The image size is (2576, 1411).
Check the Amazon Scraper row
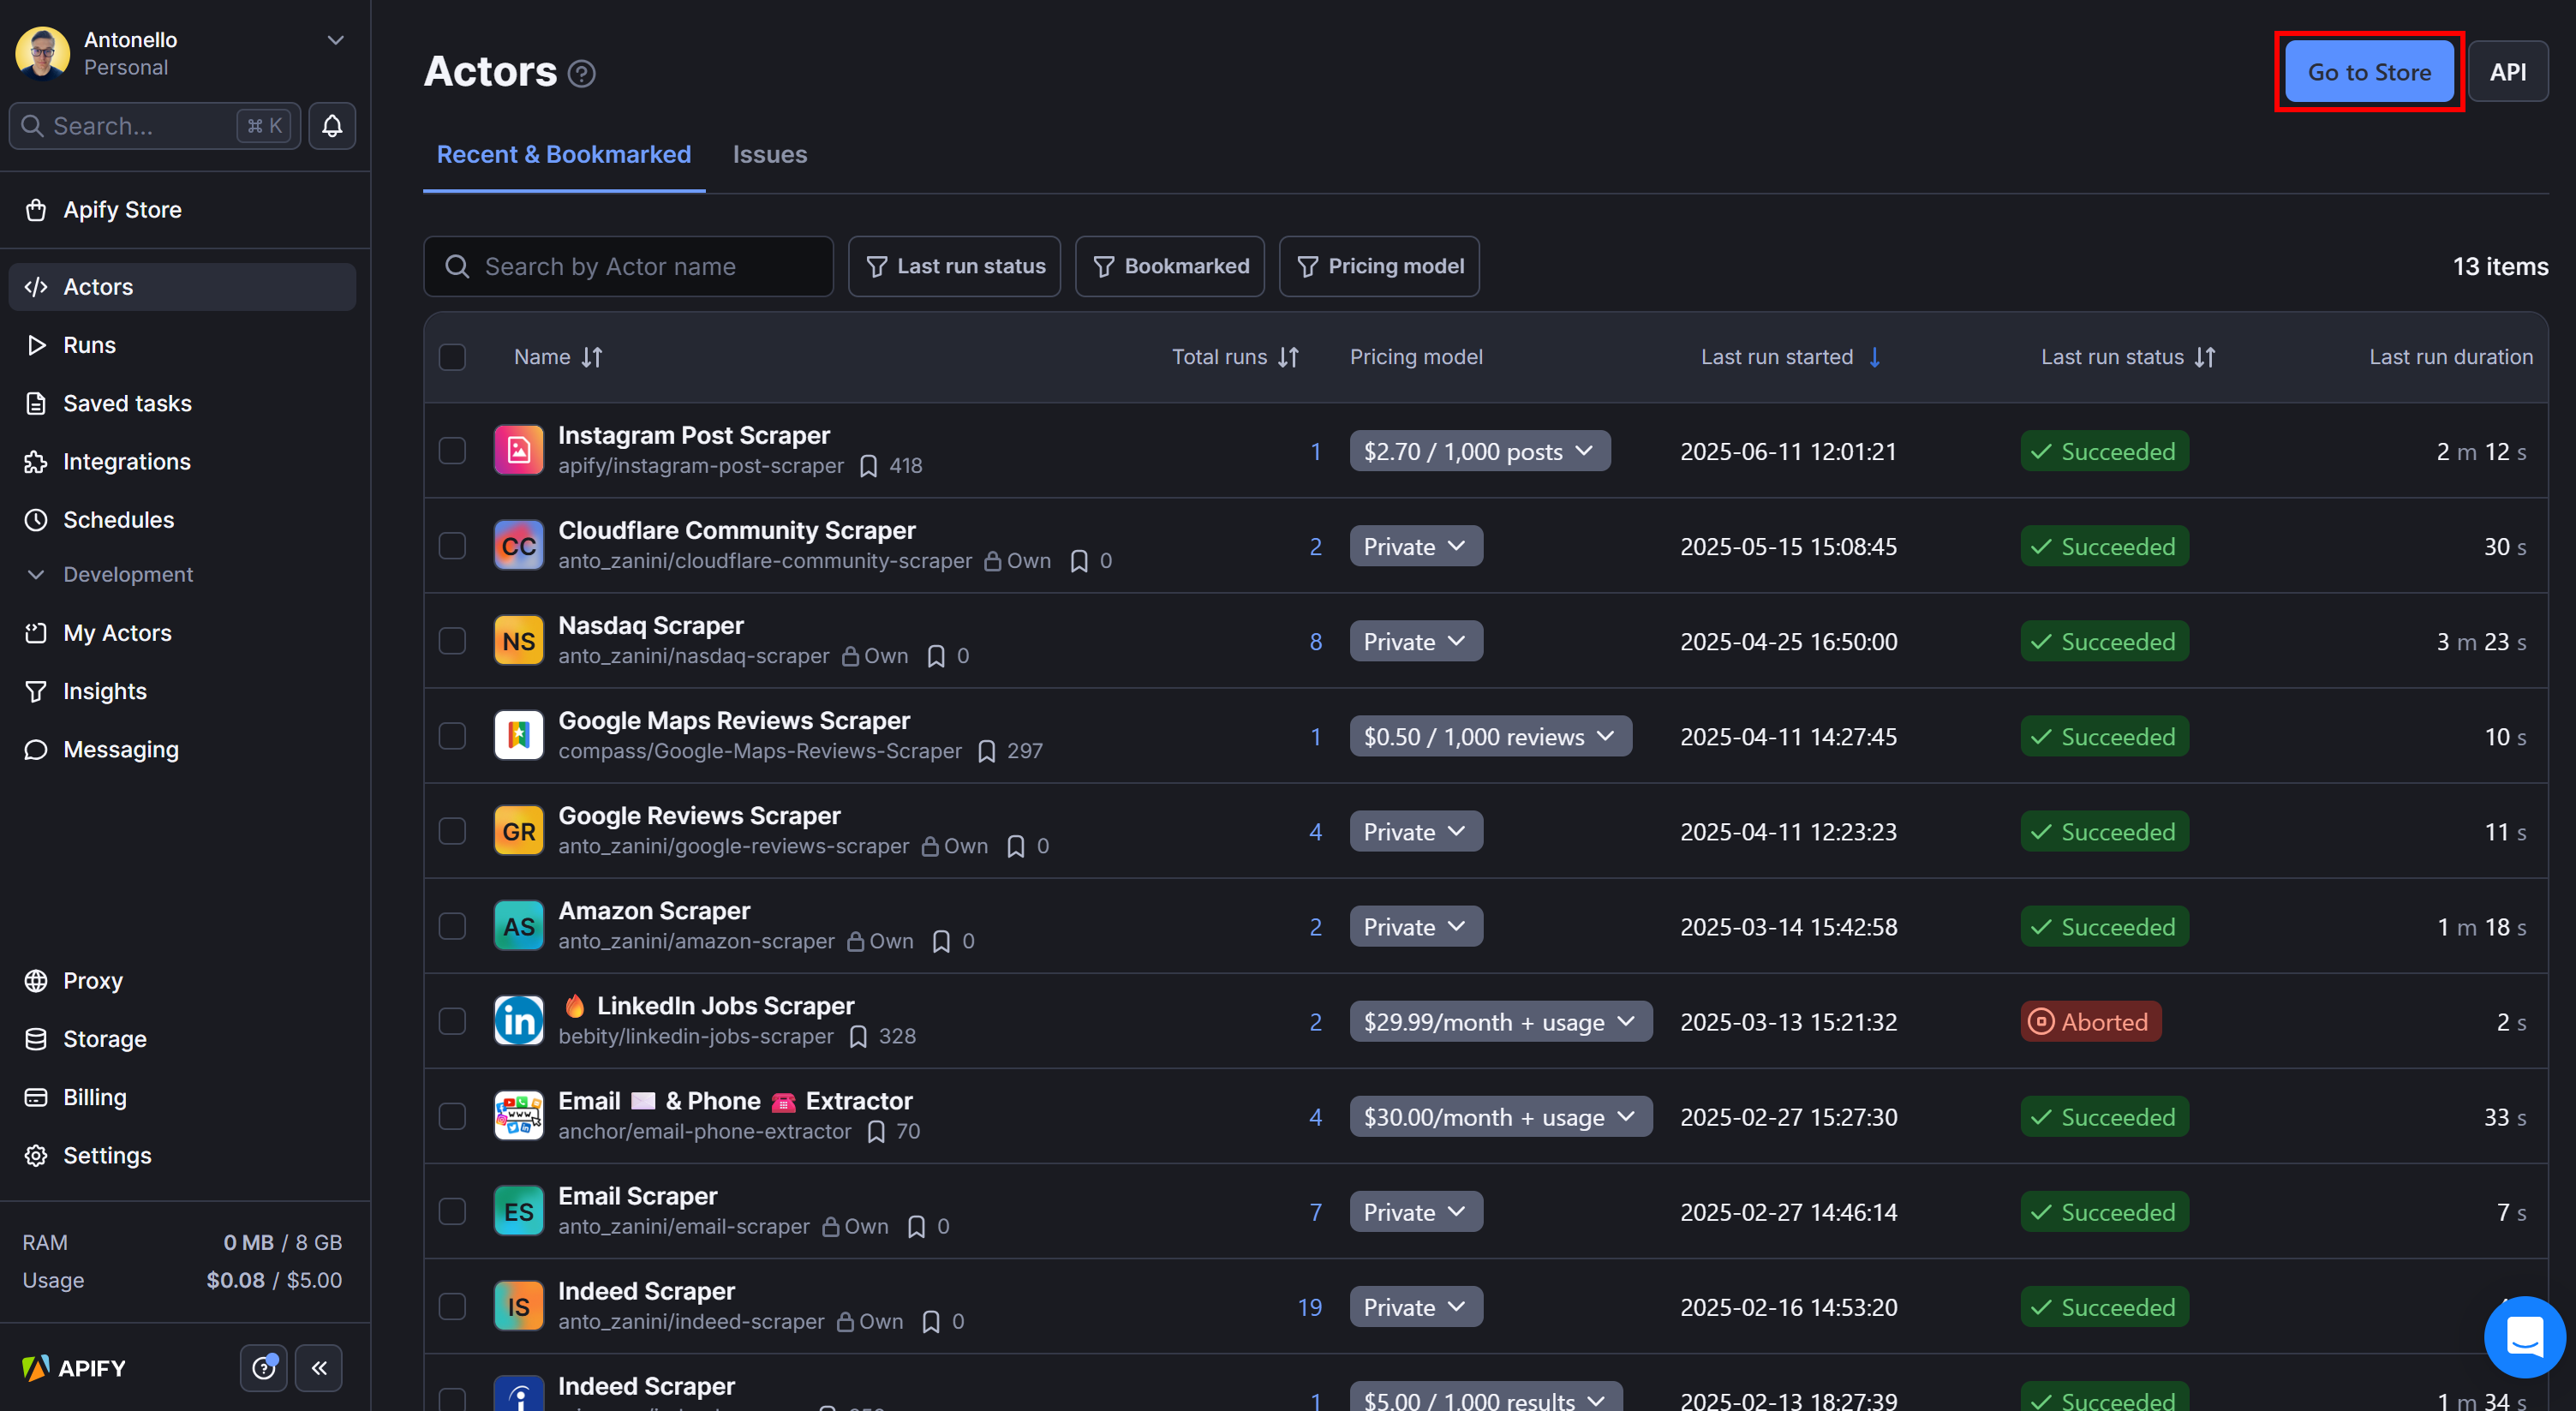[x=452, y=926]
